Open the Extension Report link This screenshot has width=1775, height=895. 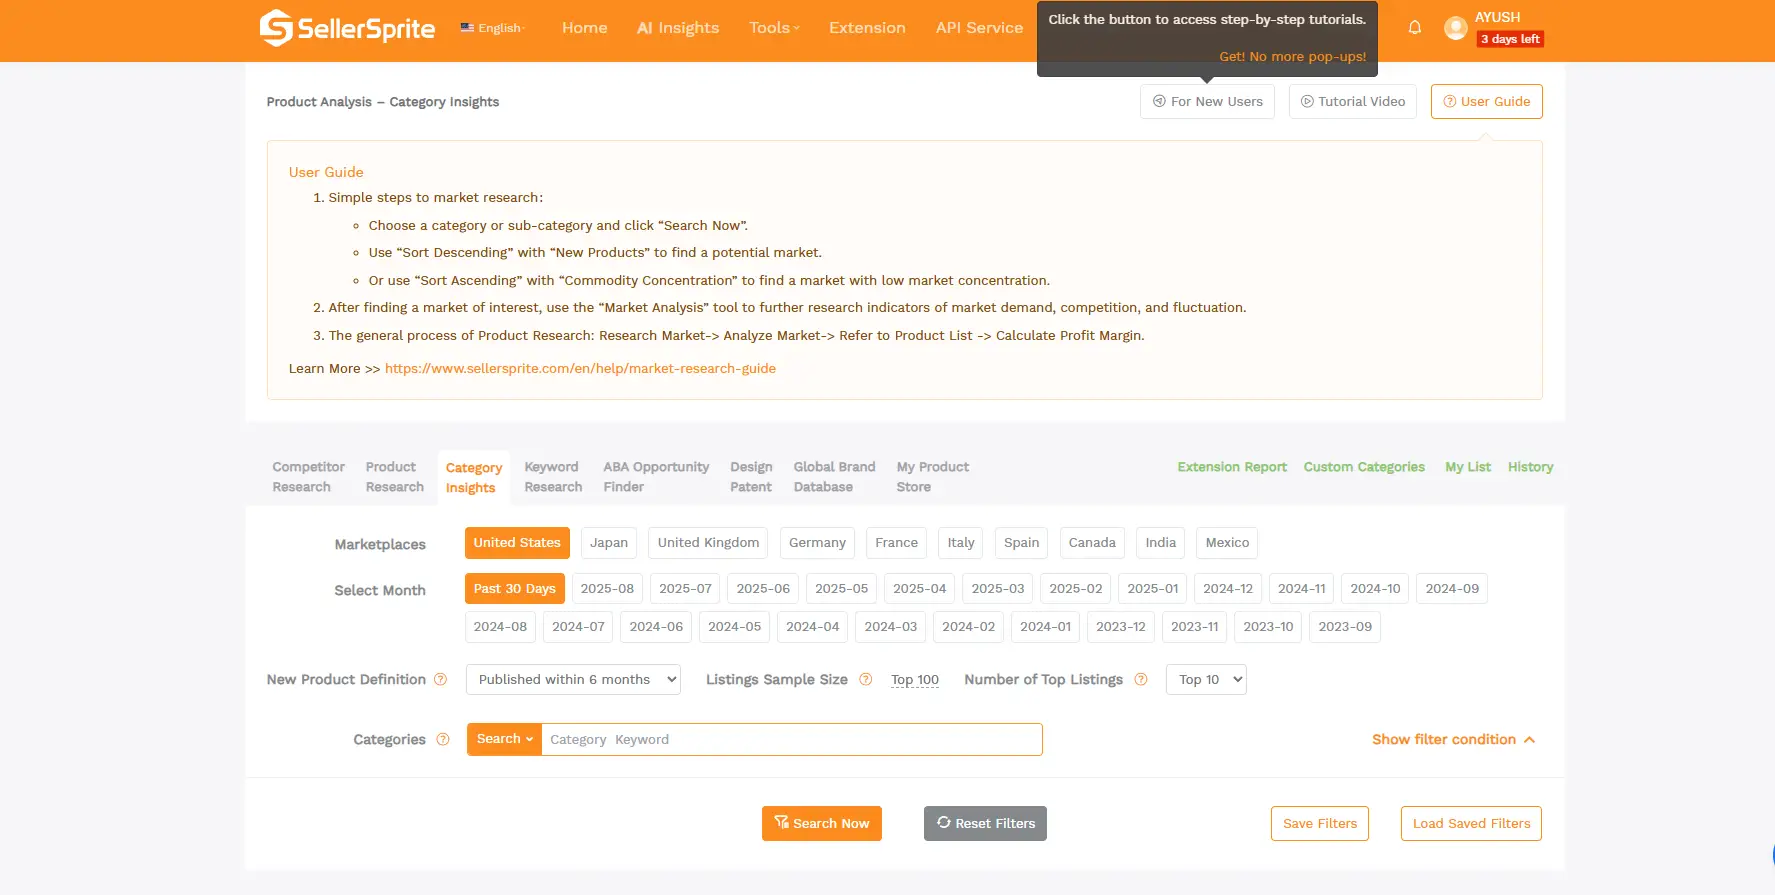click(1232, 467)
